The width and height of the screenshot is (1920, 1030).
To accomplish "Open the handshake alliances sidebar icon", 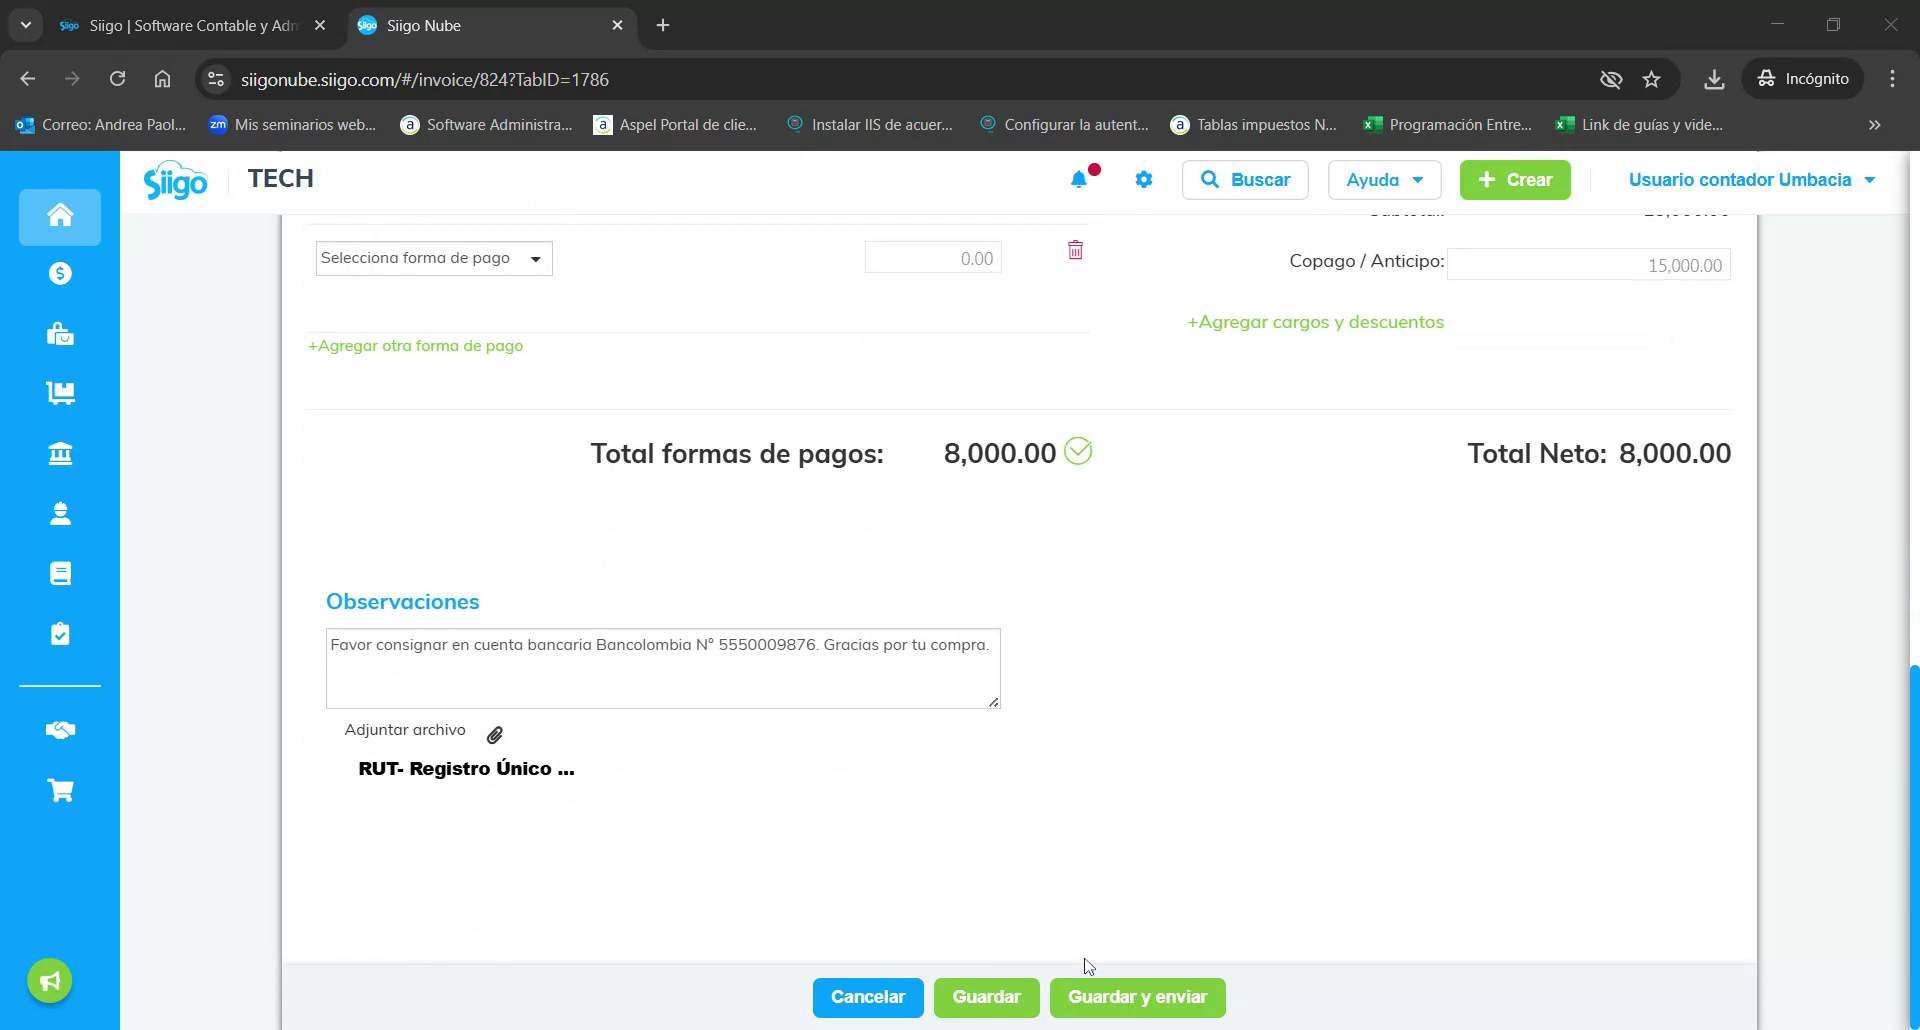I will [60, 730].
